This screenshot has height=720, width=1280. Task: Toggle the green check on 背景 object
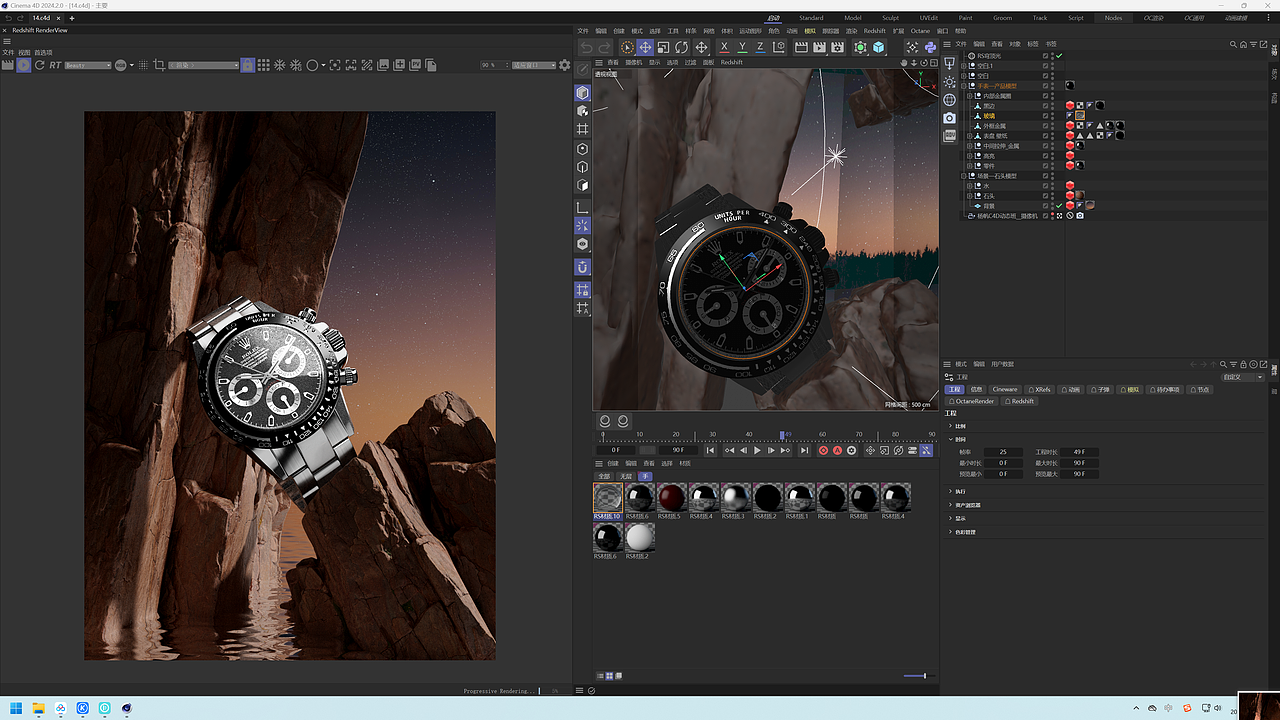click(1059, 206)
